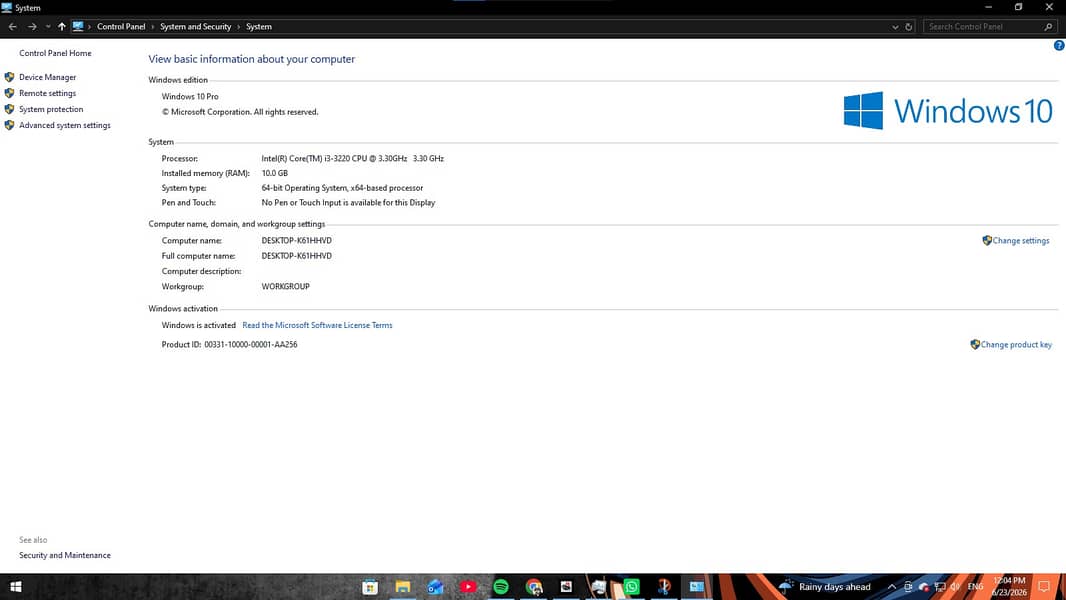Viewport: 1066px width, 600px height.
Task: Refresh the System page
Action: (x=909, y=27)
